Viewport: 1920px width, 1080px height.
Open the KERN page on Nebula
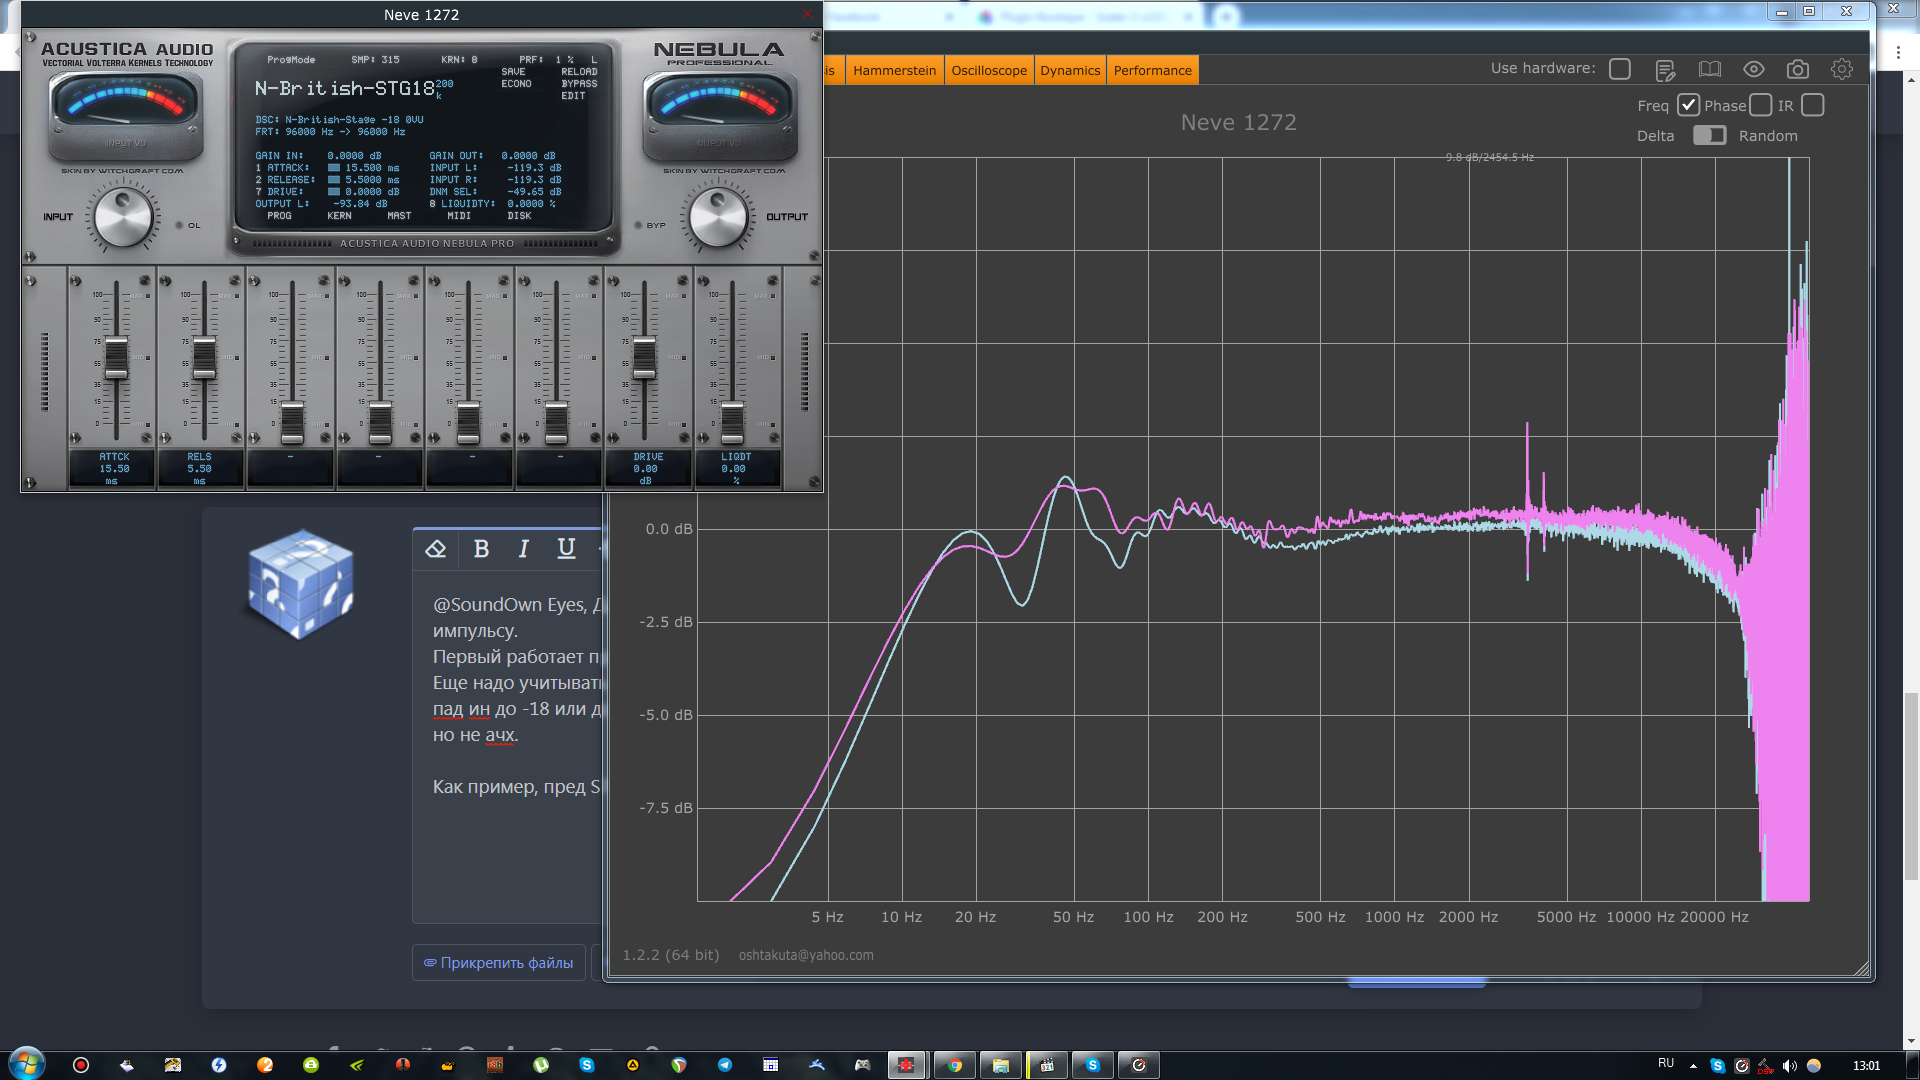pyautogui.click(x=339, y=216)
